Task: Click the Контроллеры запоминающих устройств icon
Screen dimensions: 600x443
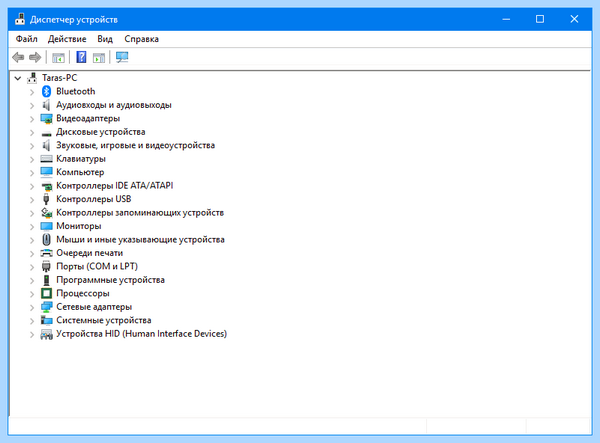Action: coord(46,213)
